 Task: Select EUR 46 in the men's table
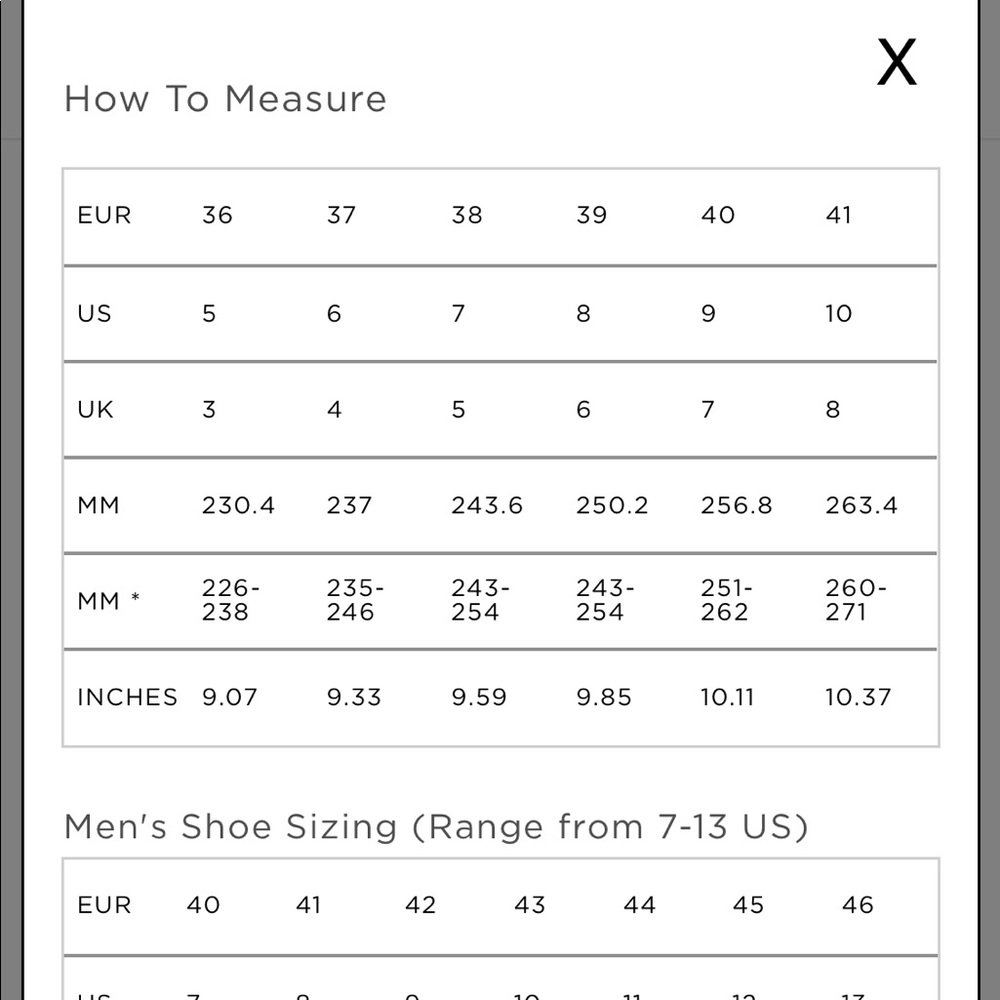pyautogui.click(x=857, y=904)
